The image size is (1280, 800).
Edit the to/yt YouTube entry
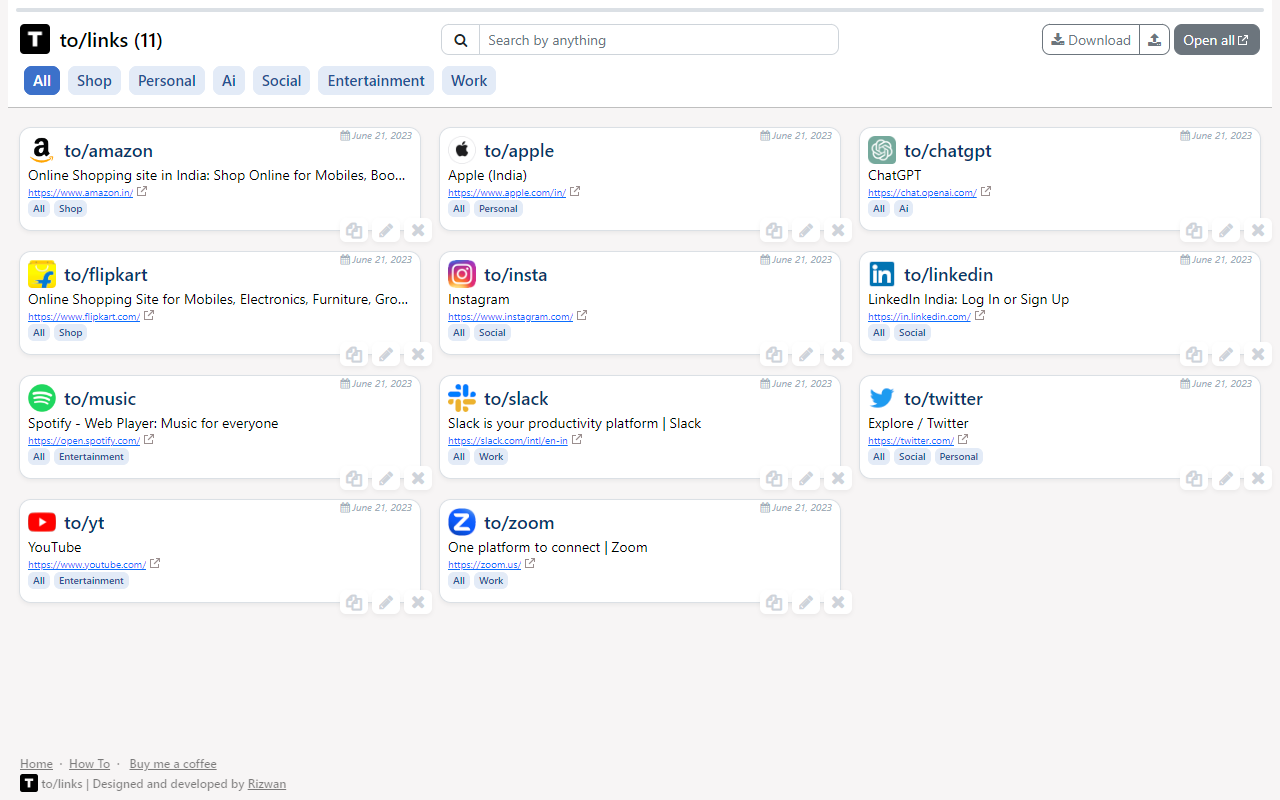(x=386, y=603)
